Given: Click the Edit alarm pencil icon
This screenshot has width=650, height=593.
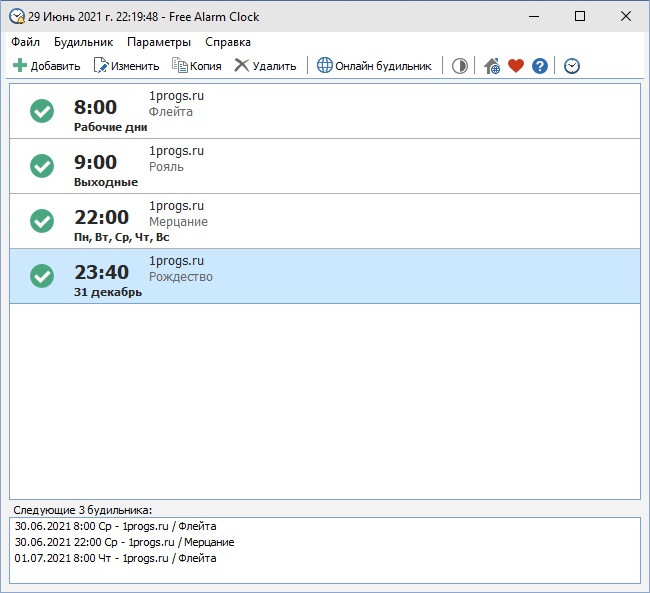Looking at the screenshot, I should (x=101, y=66).
